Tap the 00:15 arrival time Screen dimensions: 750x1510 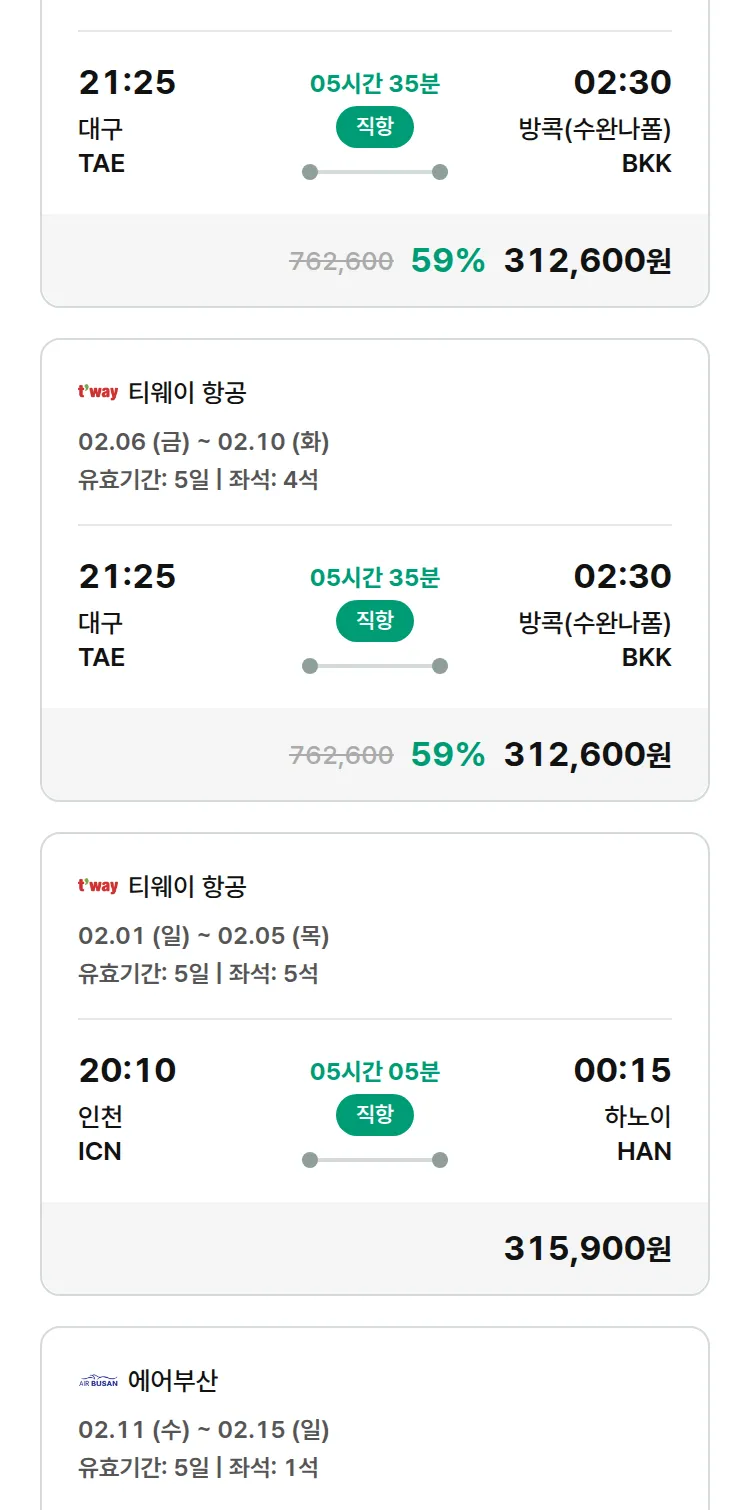click(622, 1070)
